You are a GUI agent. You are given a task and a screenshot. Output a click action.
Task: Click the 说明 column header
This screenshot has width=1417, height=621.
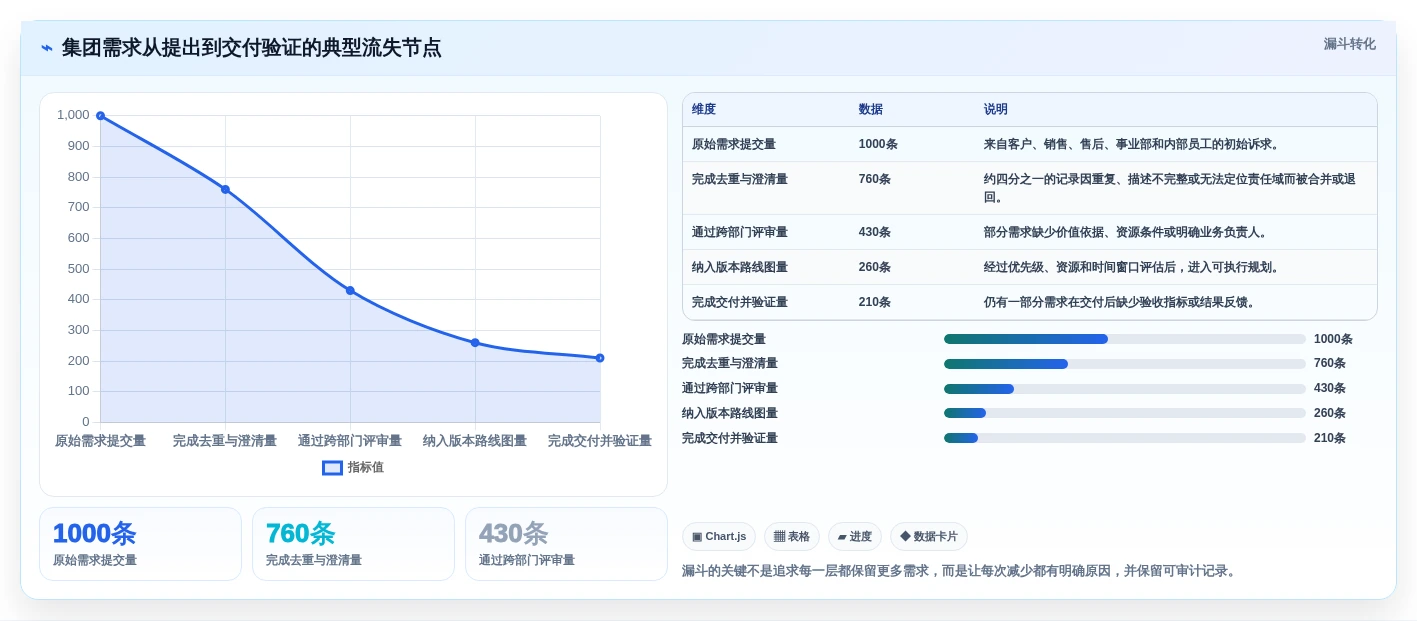(996, 110)
